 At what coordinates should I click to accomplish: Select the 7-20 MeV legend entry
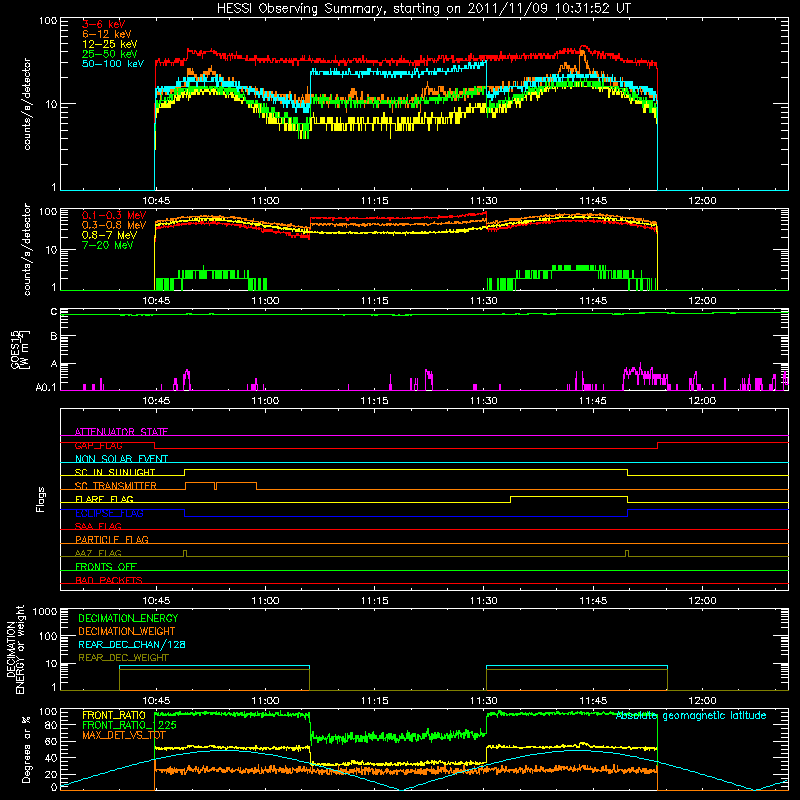tap(108, 245)
